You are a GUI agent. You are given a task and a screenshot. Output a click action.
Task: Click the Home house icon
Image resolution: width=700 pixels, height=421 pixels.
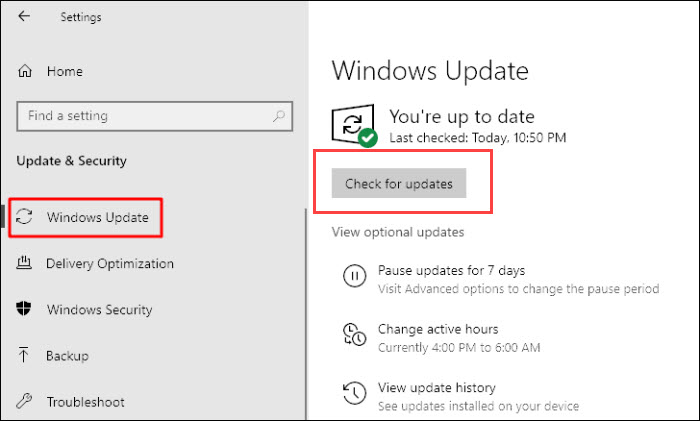[26, 72]
